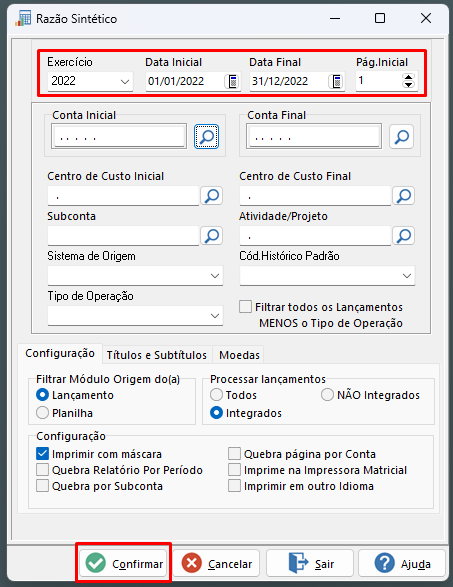Open Ajuda help button
Image resolution: width=453 pixels, height=587 pixels.
402,563
